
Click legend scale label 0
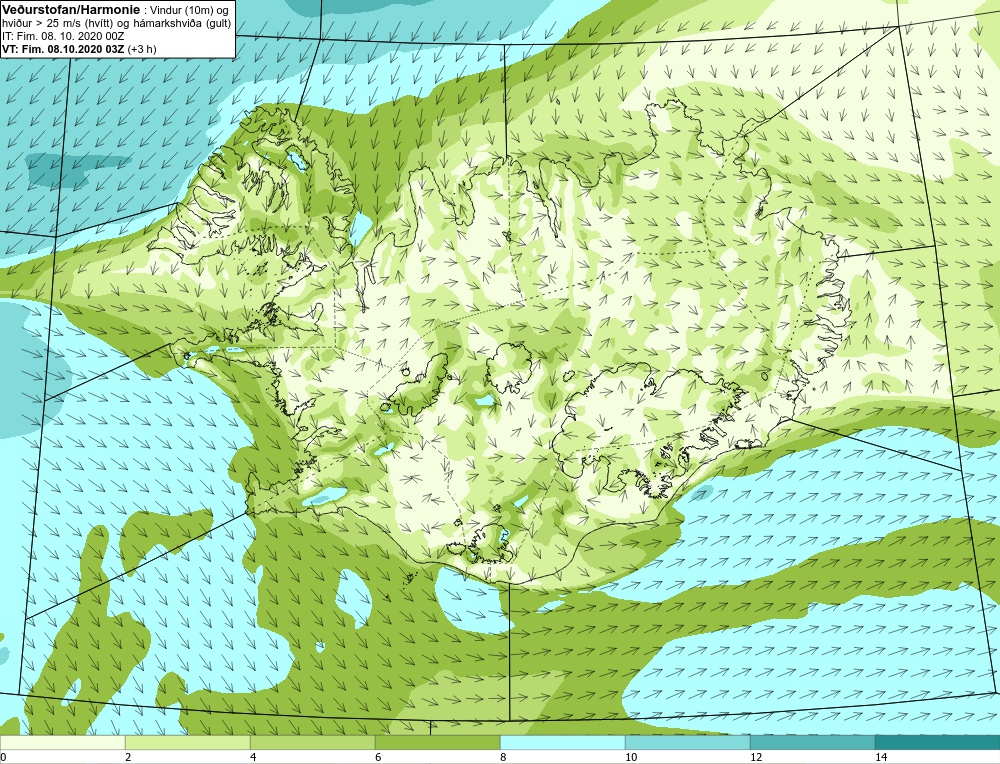[3, 757]
